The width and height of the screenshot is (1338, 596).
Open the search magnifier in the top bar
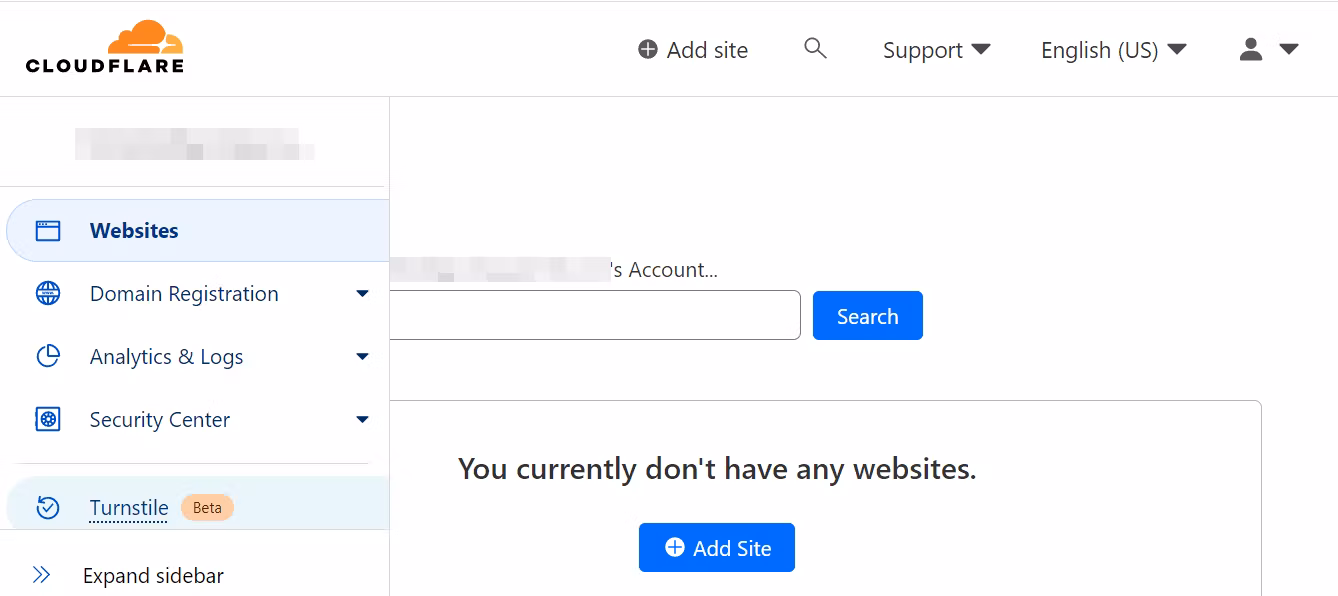point(815,48)
